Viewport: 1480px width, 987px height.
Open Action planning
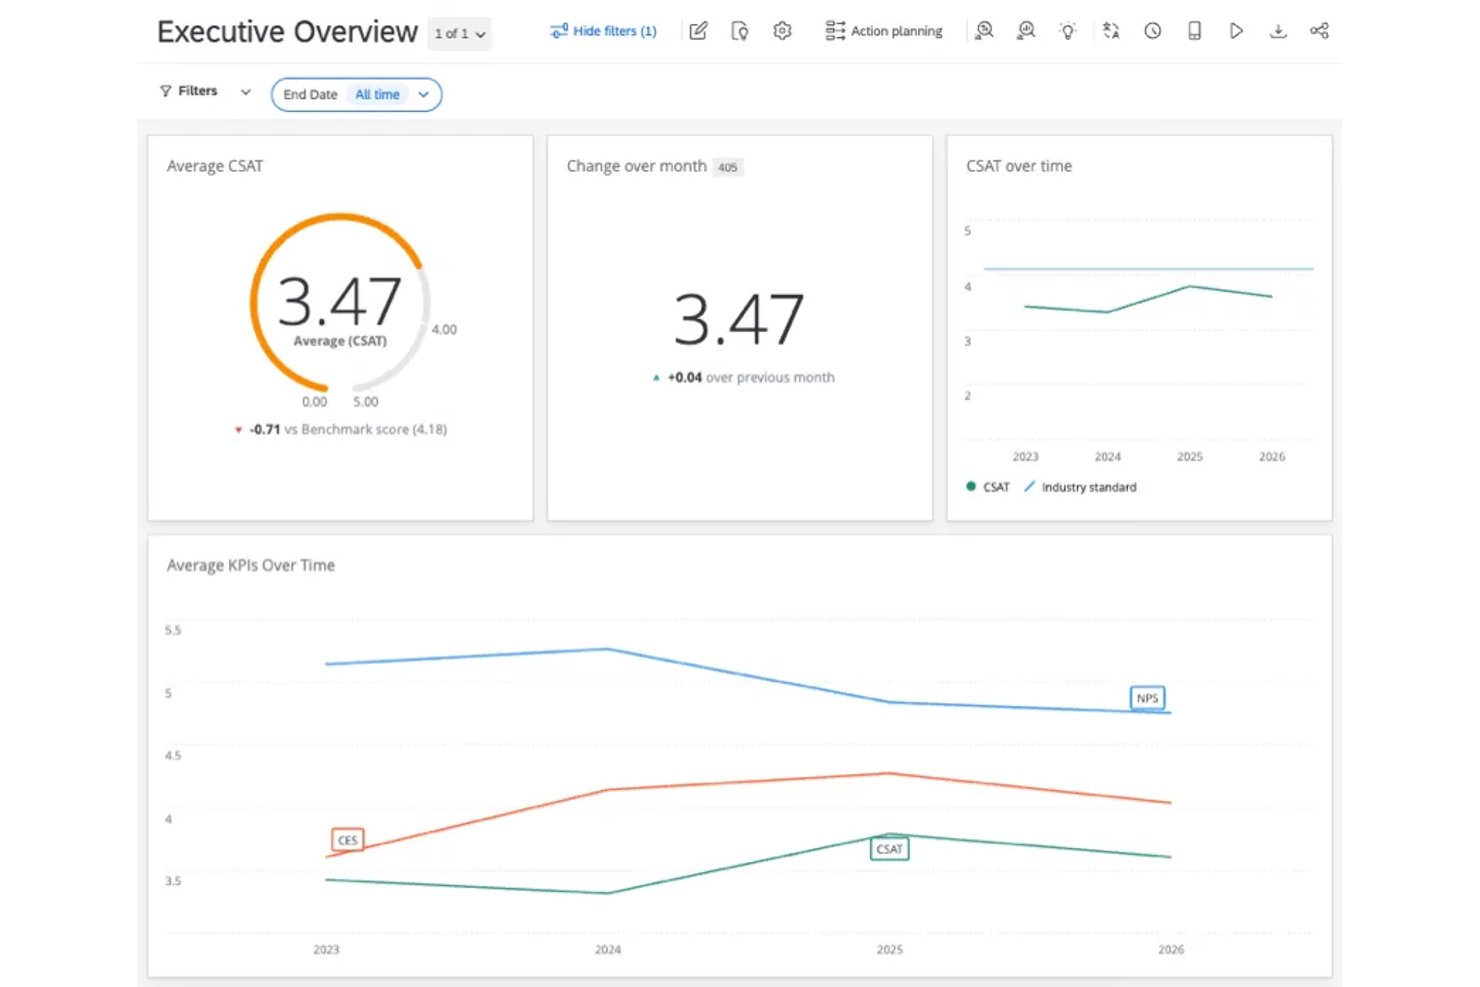pos(884,31)
